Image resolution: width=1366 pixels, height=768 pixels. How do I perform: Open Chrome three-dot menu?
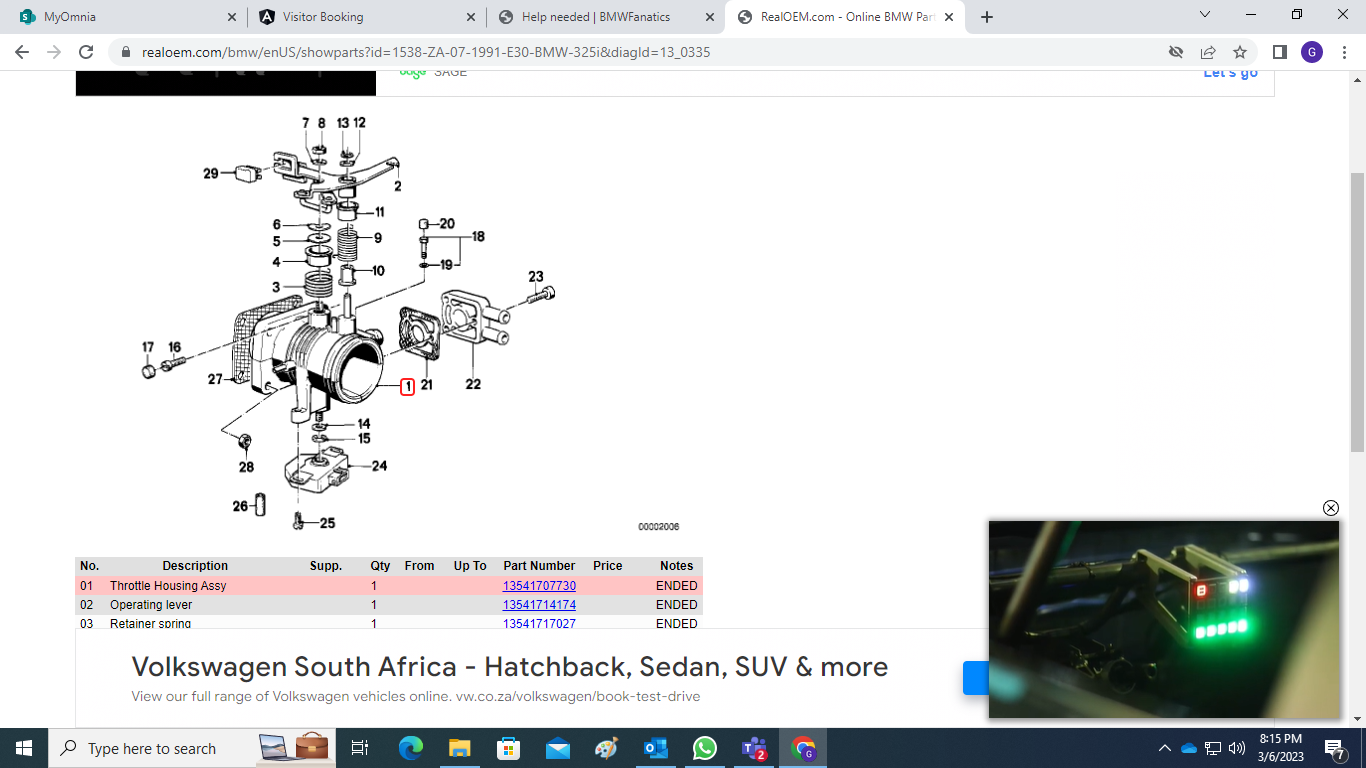pyautogui.click(x=1344, y=52)
